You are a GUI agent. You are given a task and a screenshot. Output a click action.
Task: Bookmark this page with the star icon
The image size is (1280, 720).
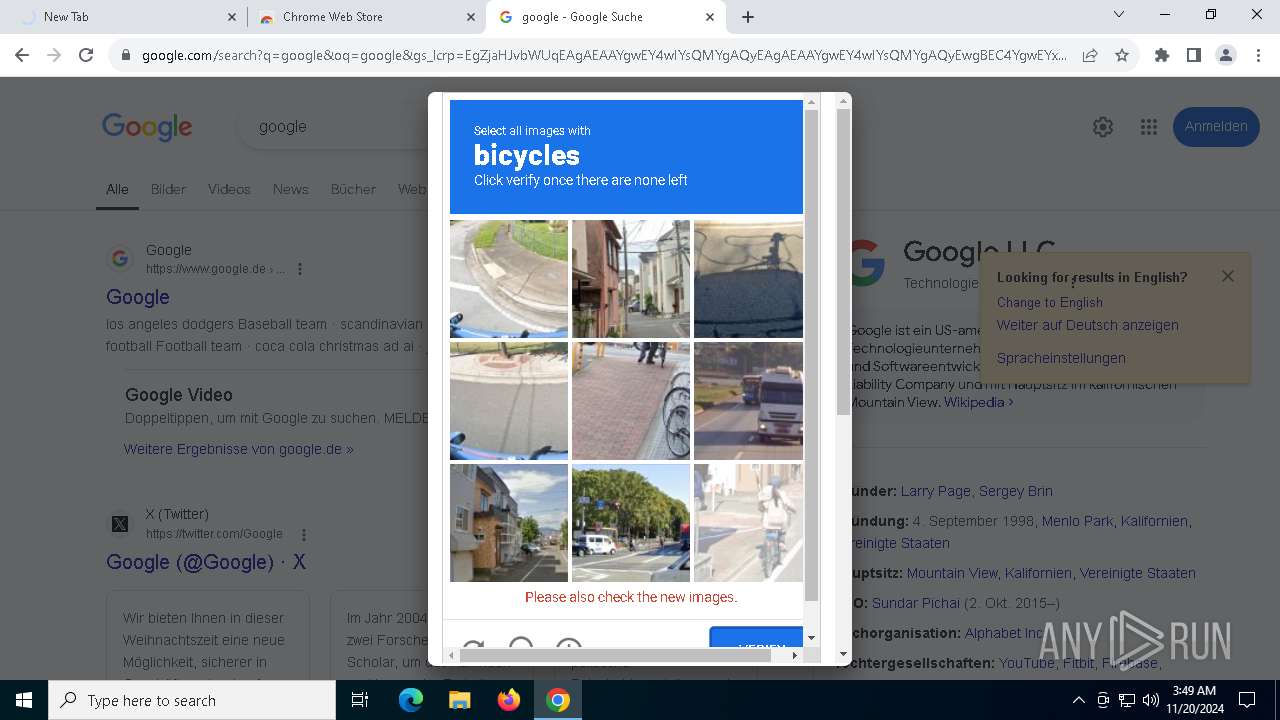pos(1122,55)
